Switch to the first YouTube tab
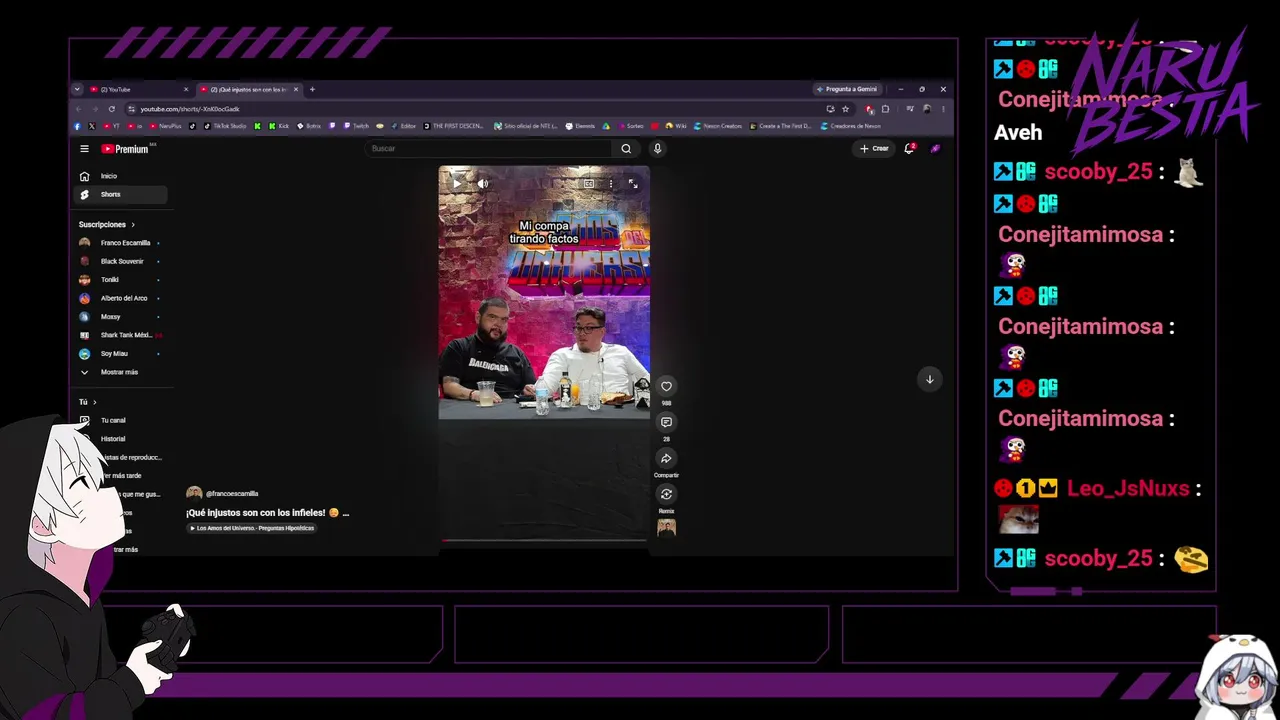Screen dimensions: 1280x720 (x=138, y=89)
